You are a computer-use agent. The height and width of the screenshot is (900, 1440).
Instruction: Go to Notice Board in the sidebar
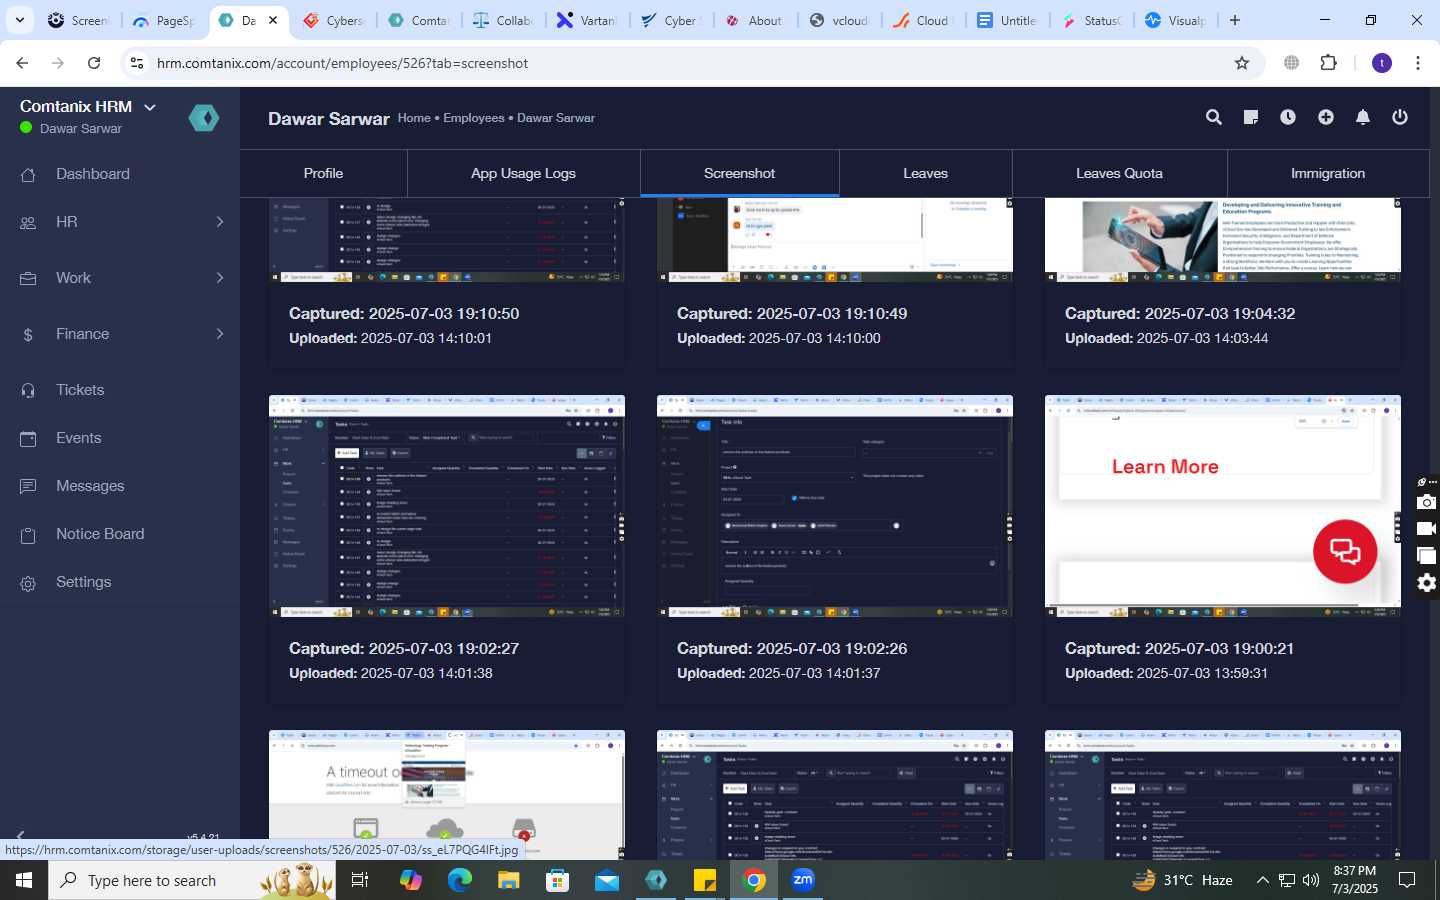pyautogui.click(x=100, y=534)
